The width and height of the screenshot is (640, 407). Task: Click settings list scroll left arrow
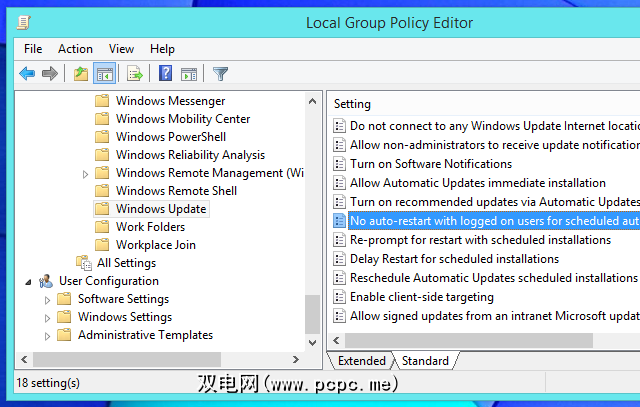(x=336, y=340)
